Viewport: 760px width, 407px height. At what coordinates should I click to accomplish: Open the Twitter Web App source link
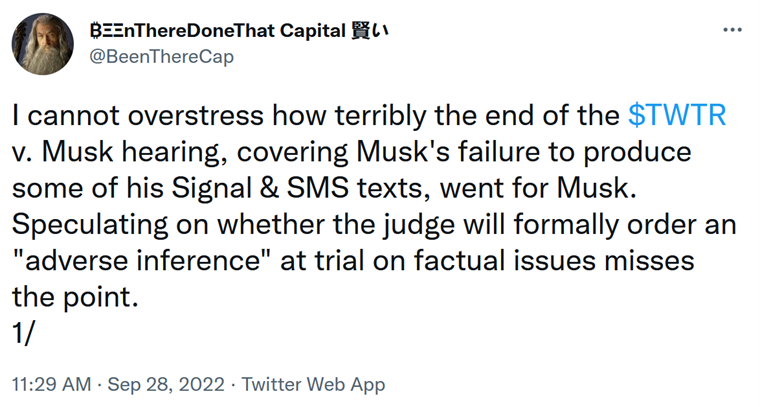(x=313, y=384)
